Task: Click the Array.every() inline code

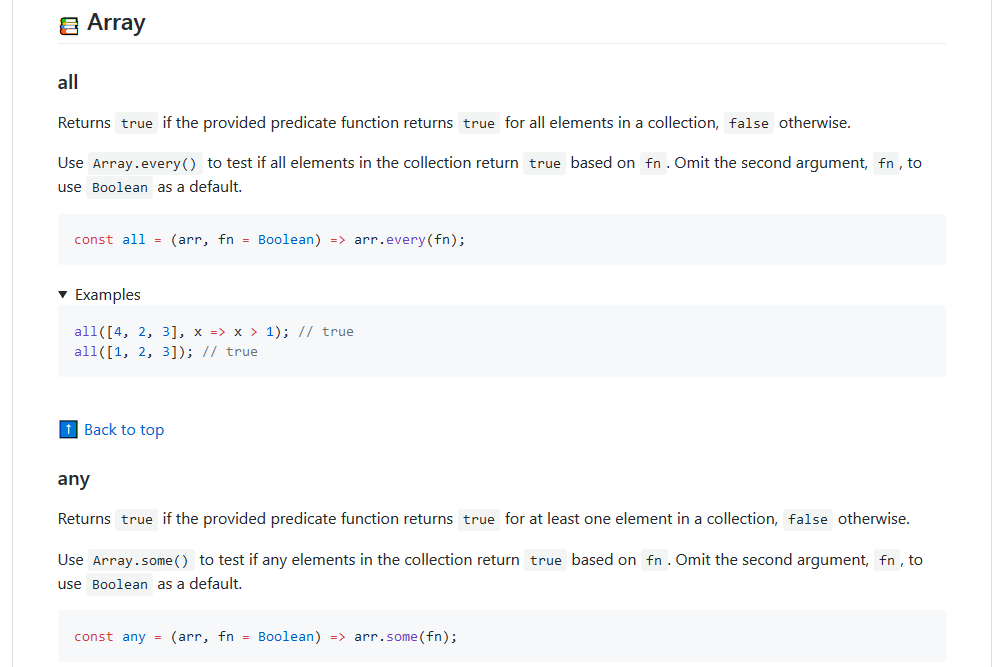Action: [145, 164]
